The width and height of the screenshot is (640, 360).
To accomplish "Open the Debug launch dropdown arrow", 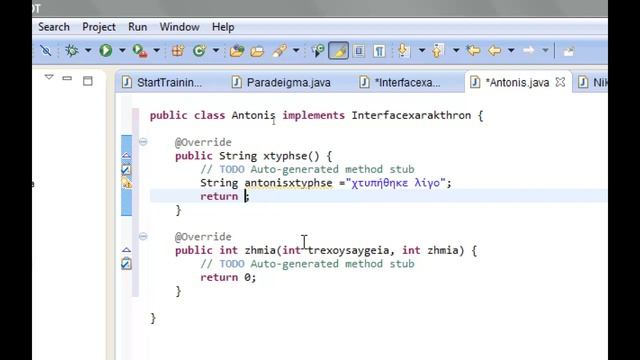I will (88, 51).
